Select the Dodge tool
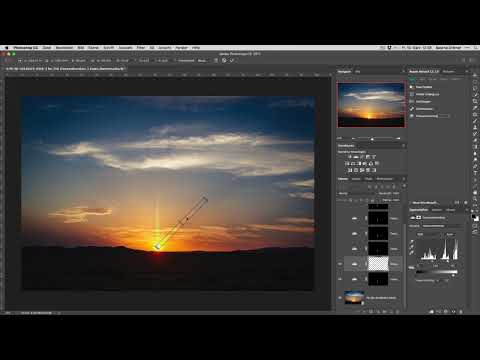480x360 pixels. point(475,160)
